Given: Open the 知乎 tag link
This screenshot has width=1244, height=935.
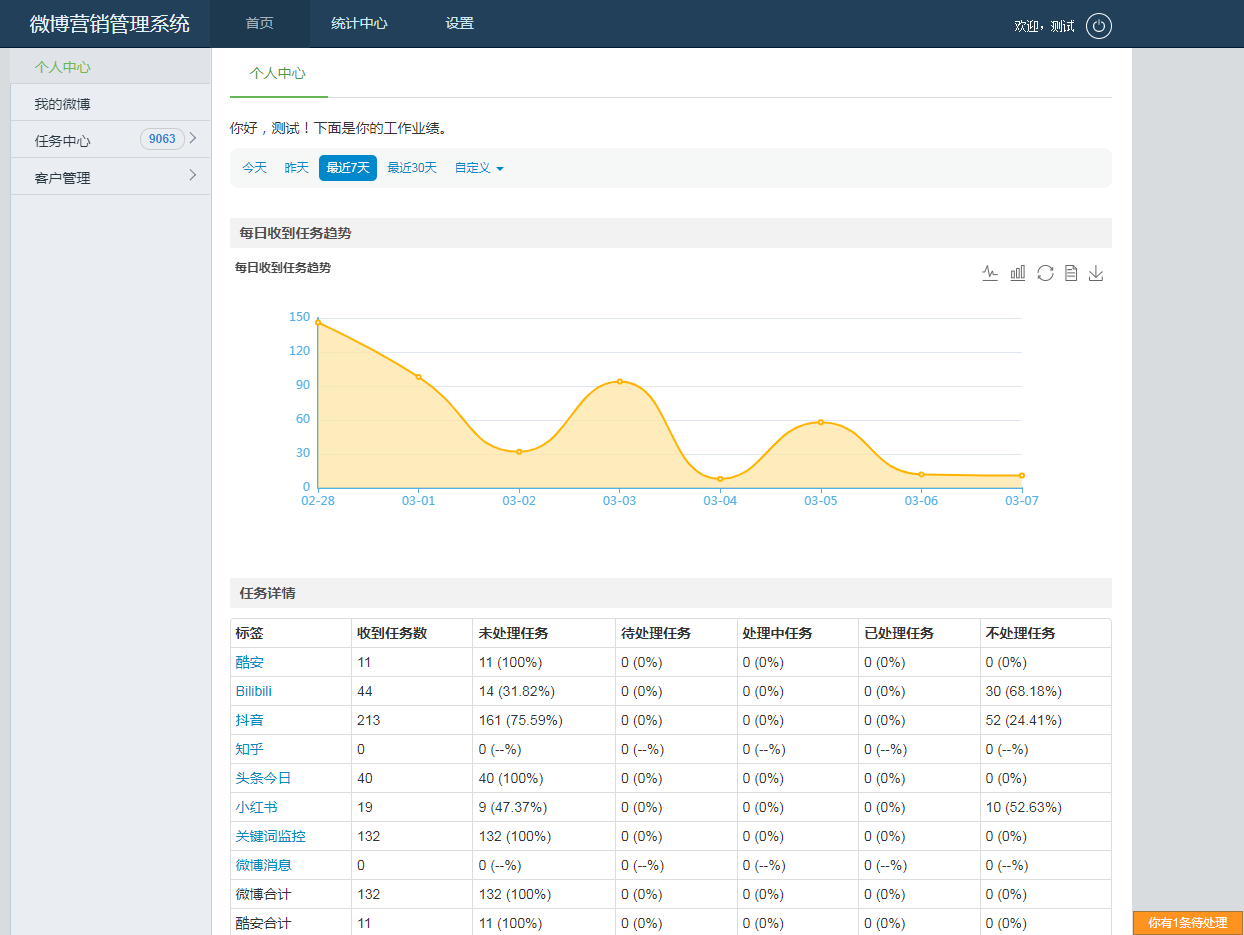Looking at the screenshot, I should click(x=250, y=749).
